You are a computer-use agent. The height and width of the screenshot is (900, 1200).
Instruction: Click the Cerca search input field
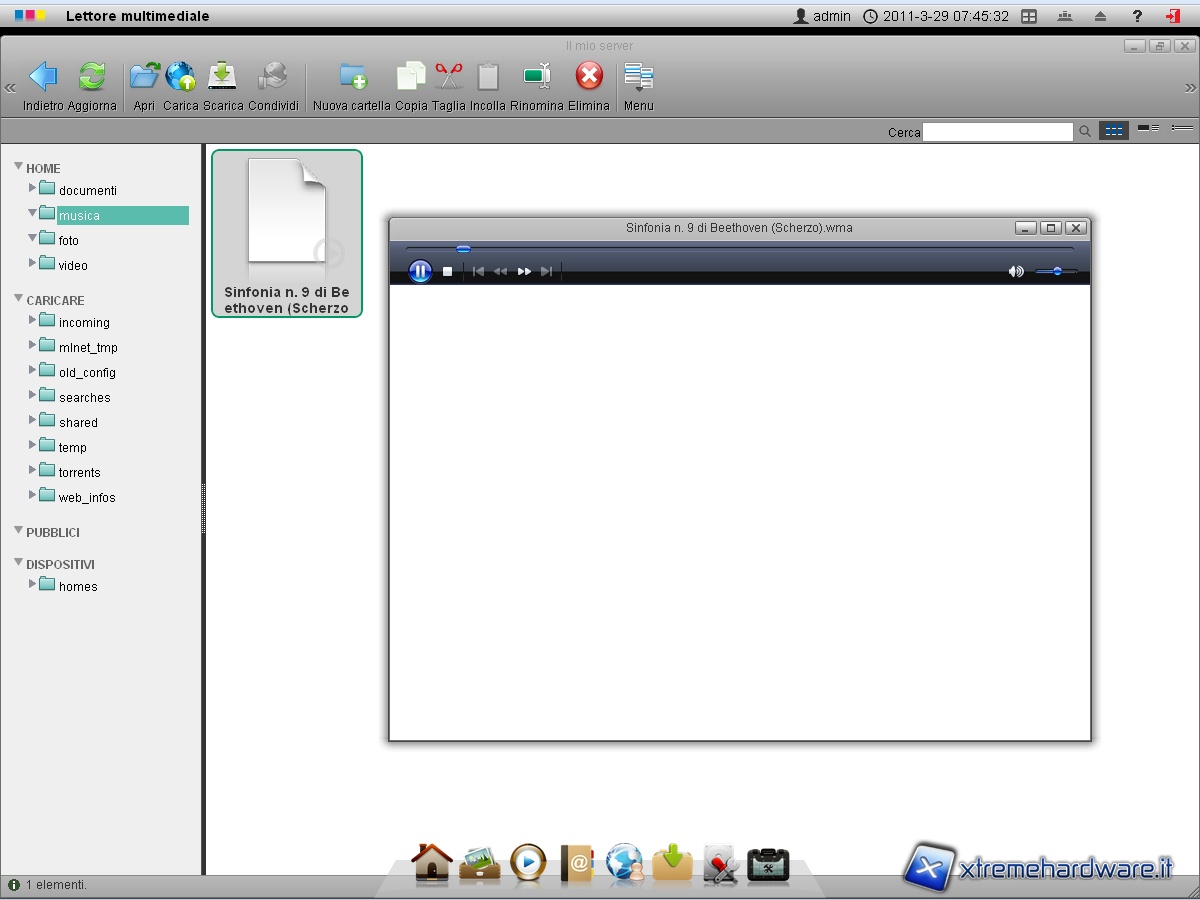click(997, 132)
